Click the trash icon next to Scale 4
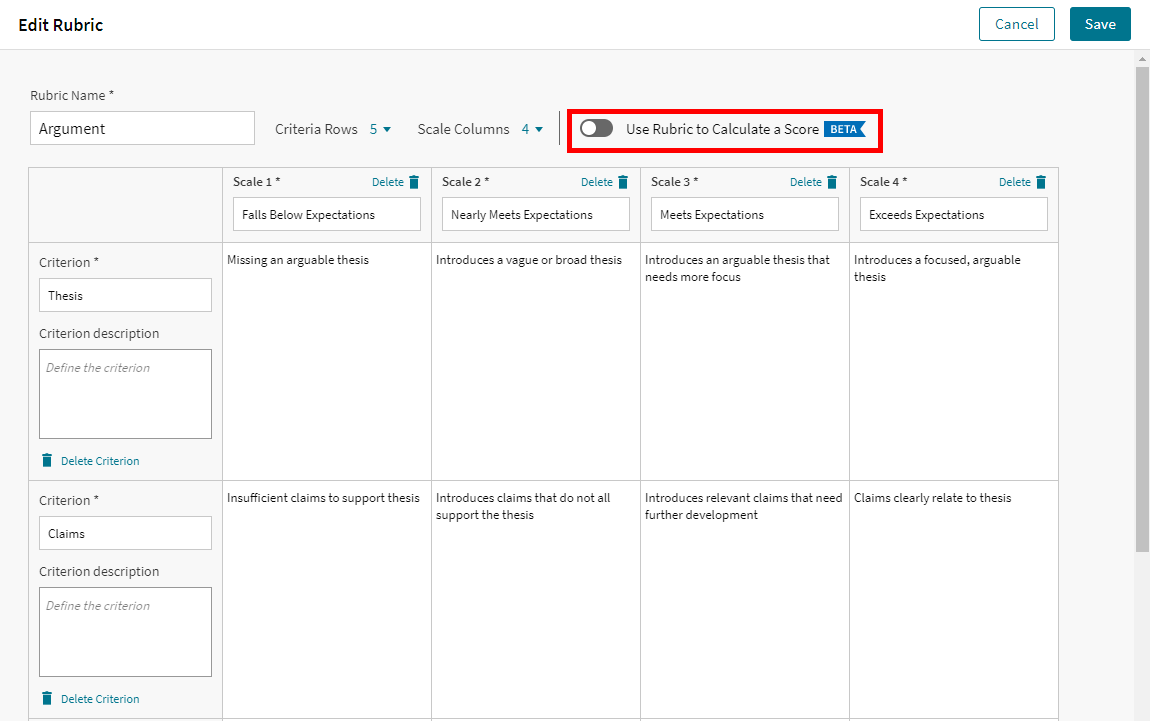Viewport: 1150px width, 721px height. [x=1043, y=181]
